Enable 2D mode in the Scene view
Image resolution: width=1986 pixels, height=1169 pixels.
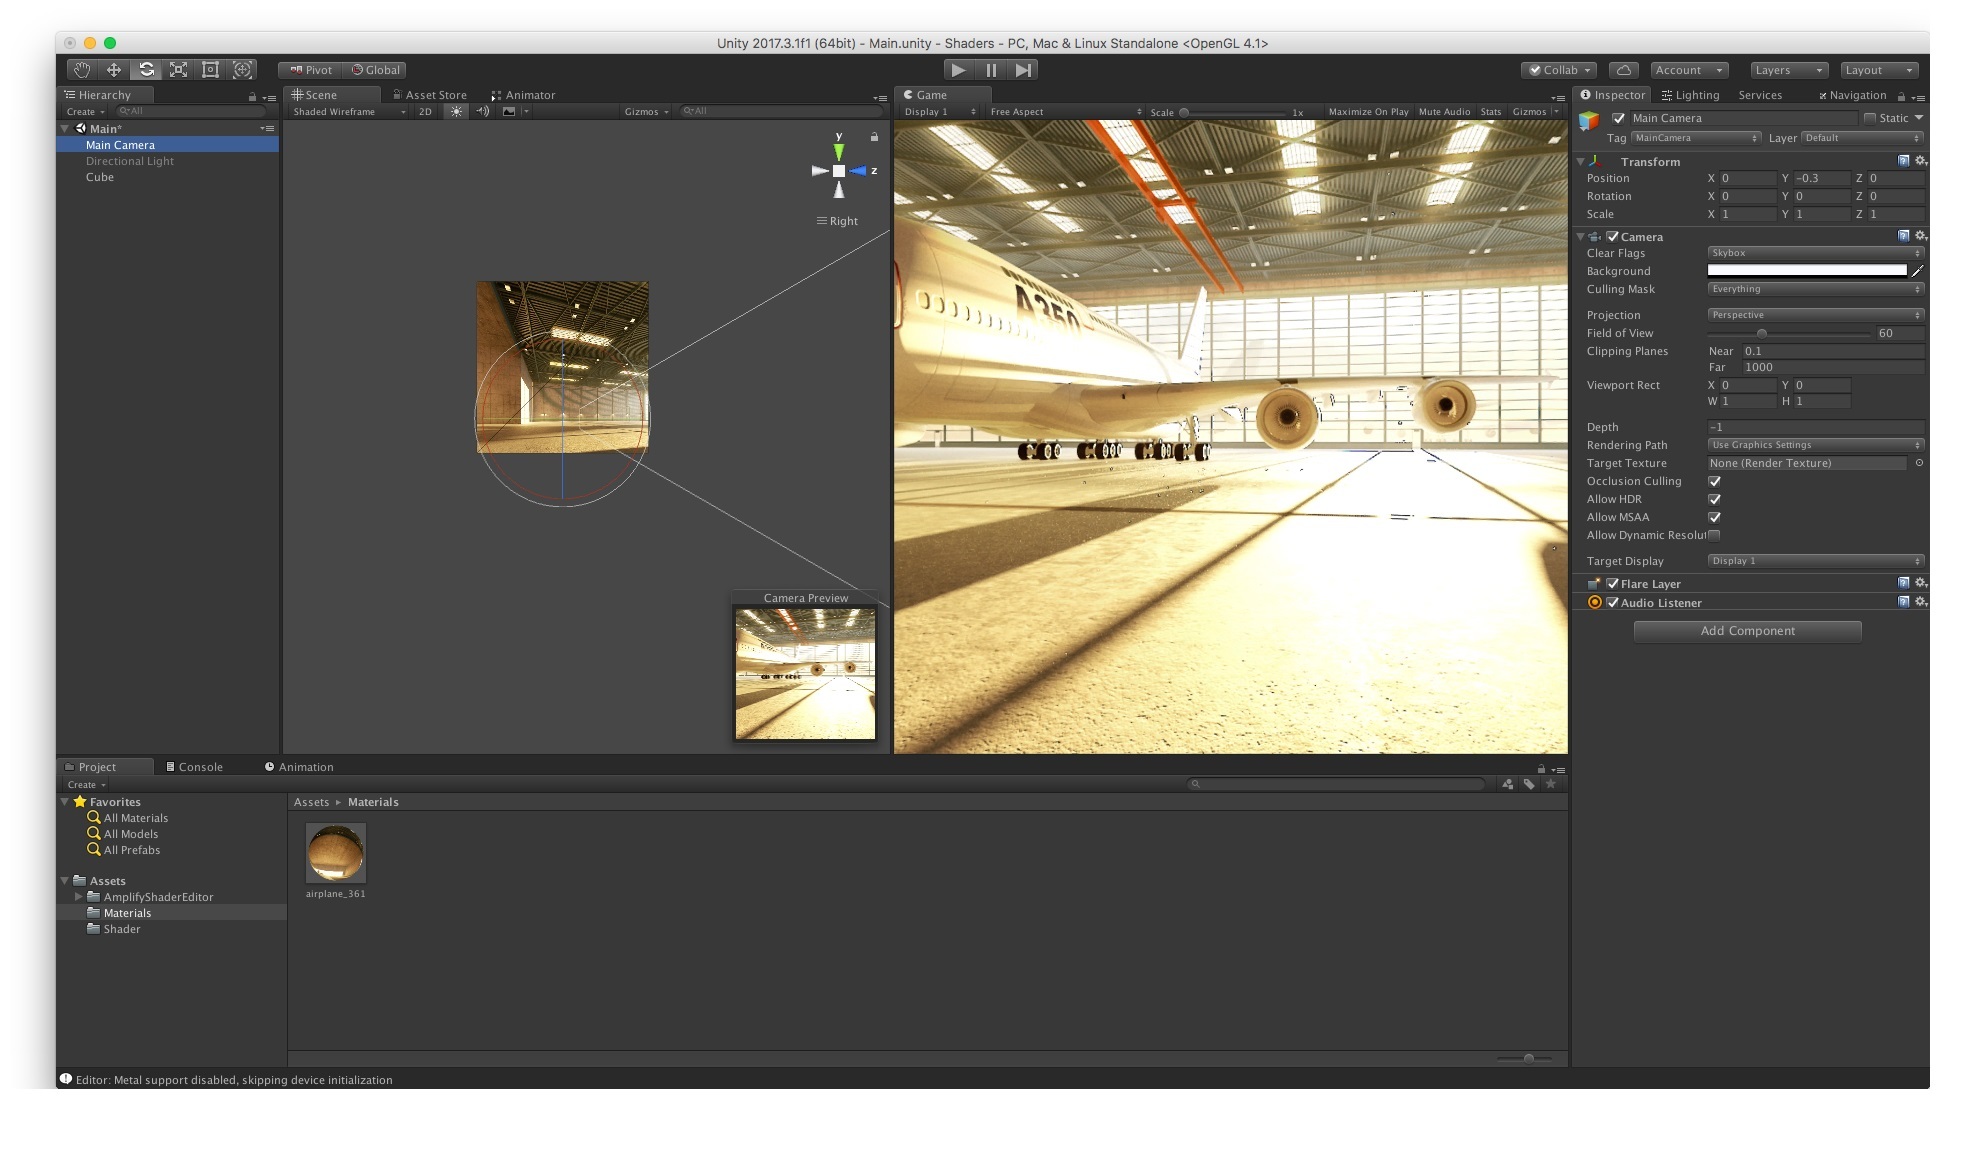pyautogui.click(x=425, y=112)
